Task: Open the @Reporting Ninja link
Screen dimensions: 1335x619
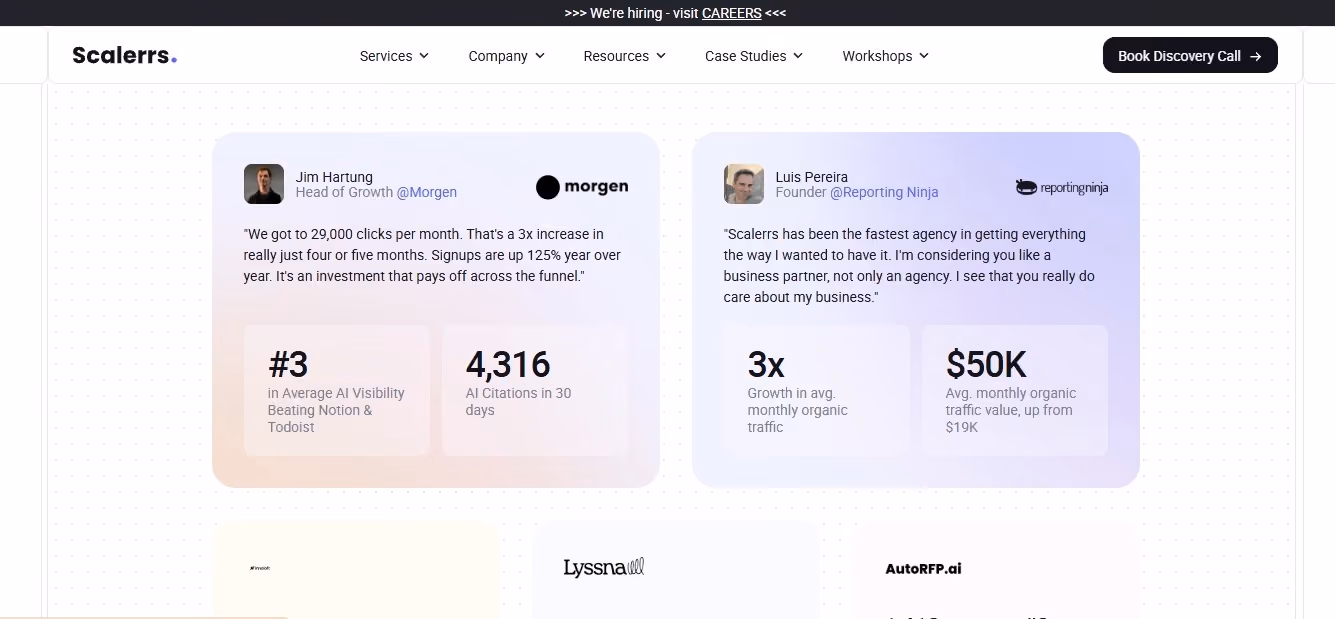Action: (x=884, y=192)
